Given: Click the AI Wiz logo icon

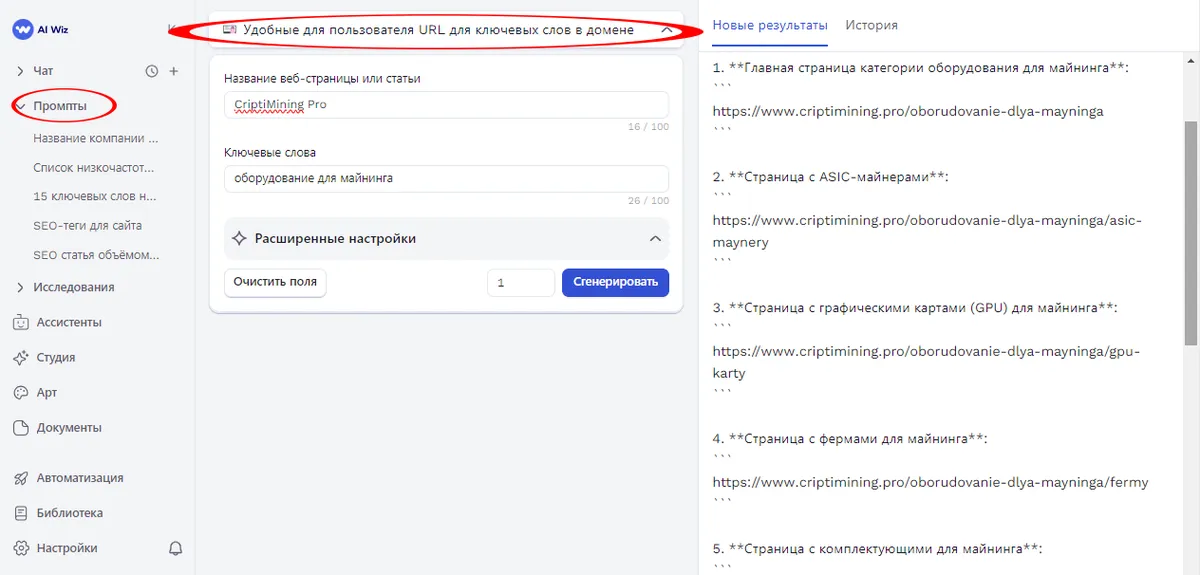Looking at the screenshot, I should (x=24, y=30).
